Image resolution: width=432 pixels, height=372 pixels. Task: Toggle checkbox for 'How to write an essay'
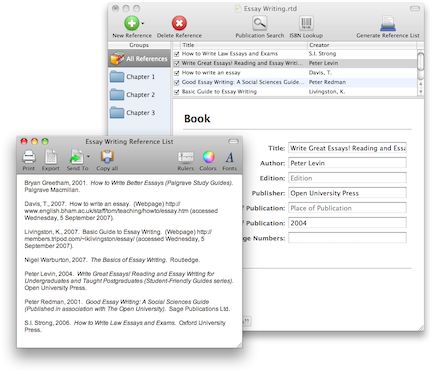(177, 73)
